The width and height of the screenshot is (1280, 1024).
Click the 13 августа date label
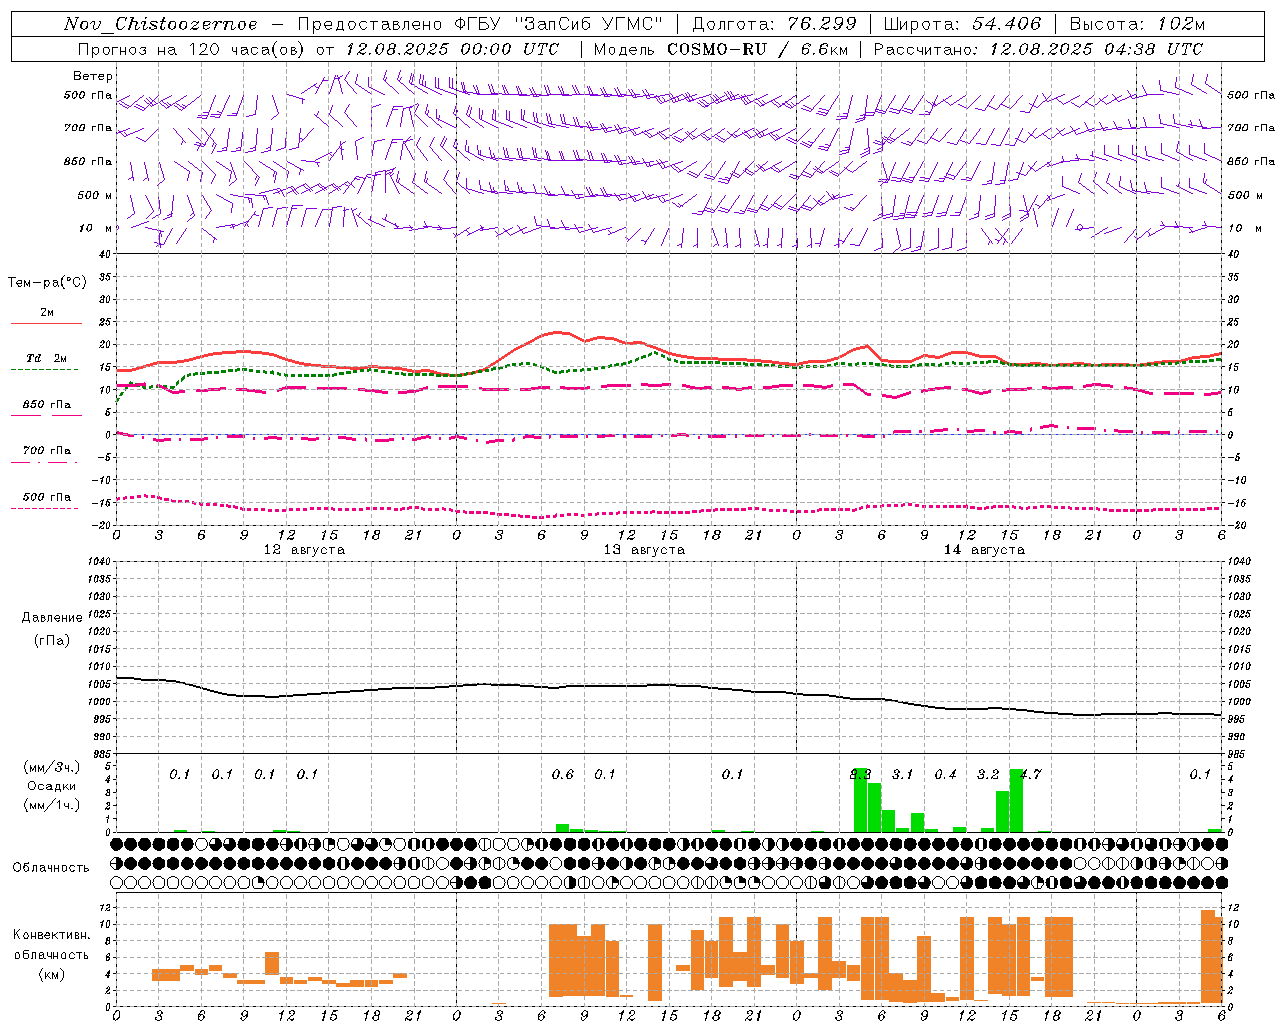pyautogui.click(x=644, y=550)
